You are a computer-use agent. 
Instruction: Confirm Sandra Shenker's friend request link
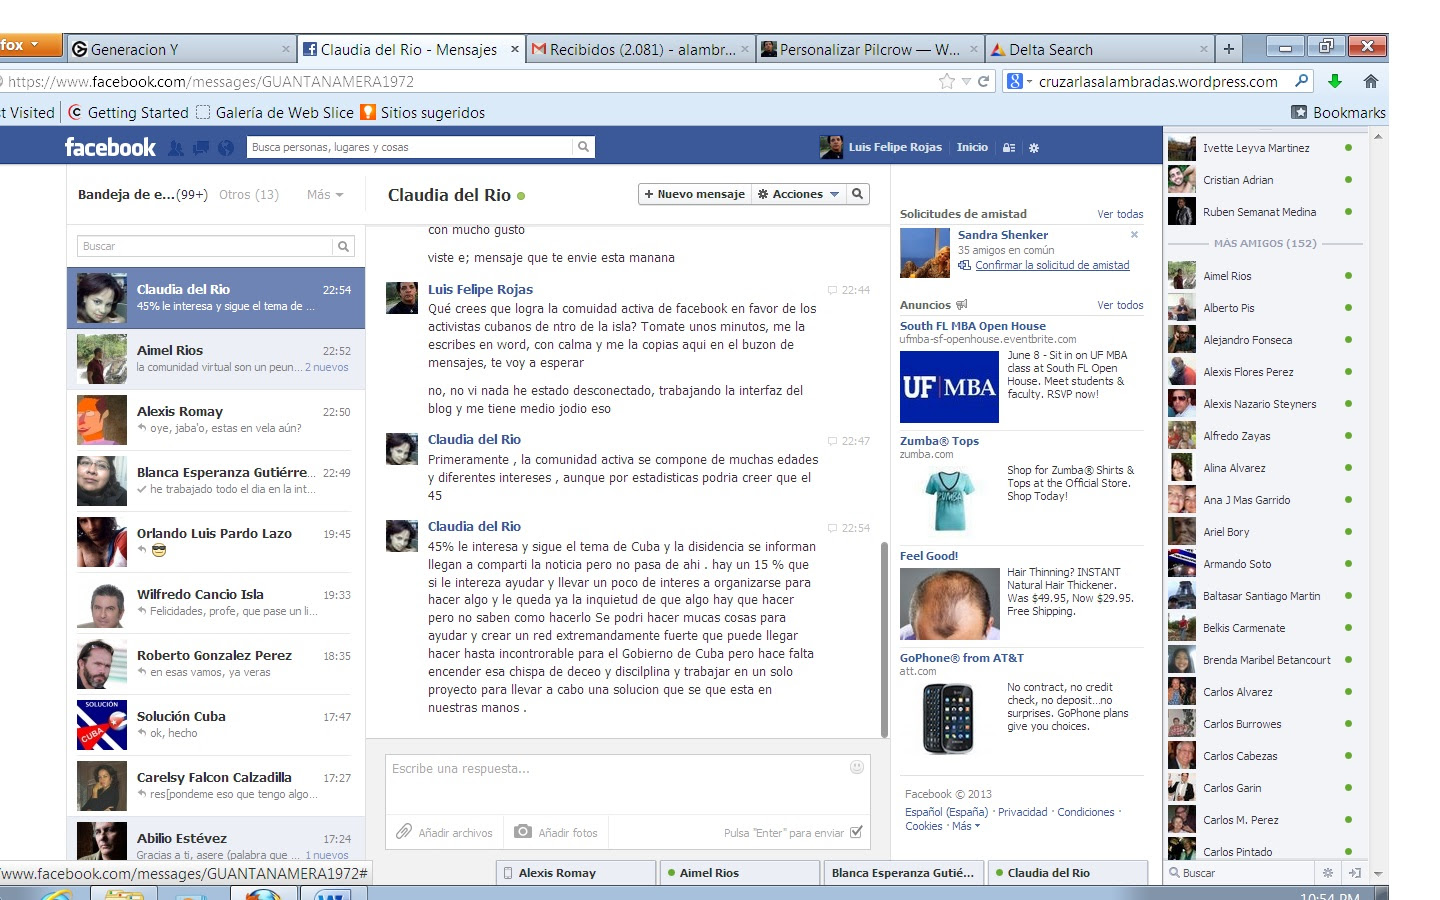(x=1052, y=265)
